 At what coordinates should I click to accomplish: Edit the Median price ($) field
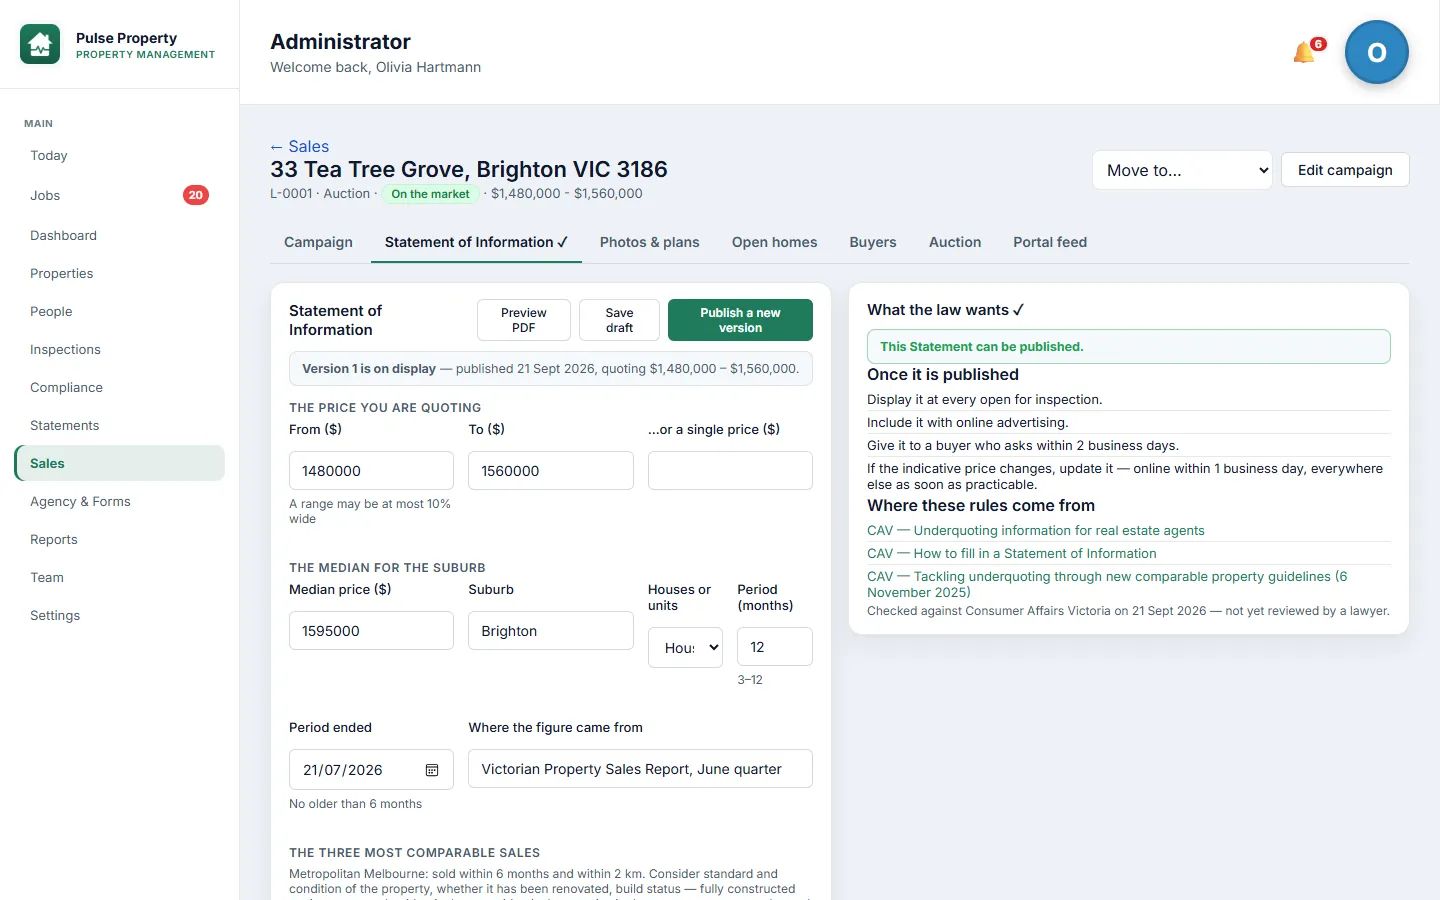pos(371,631)
